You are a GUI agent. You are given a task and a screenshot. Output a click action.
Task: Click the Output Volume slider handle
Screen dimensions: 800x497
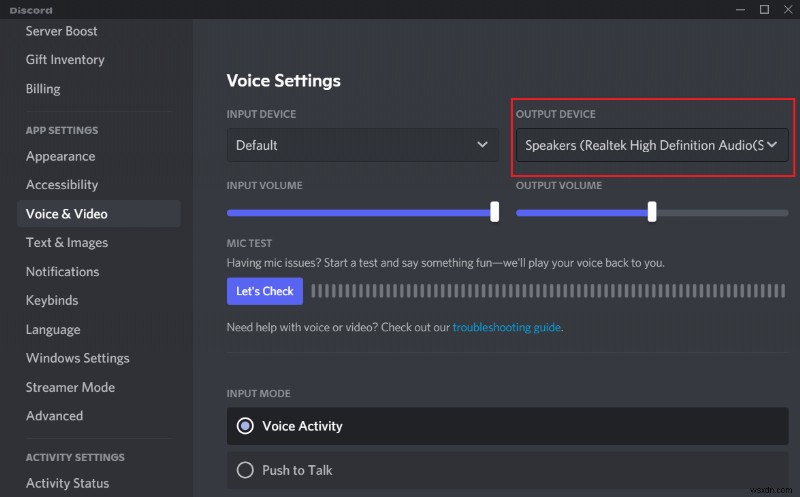(x=652, y=211)
